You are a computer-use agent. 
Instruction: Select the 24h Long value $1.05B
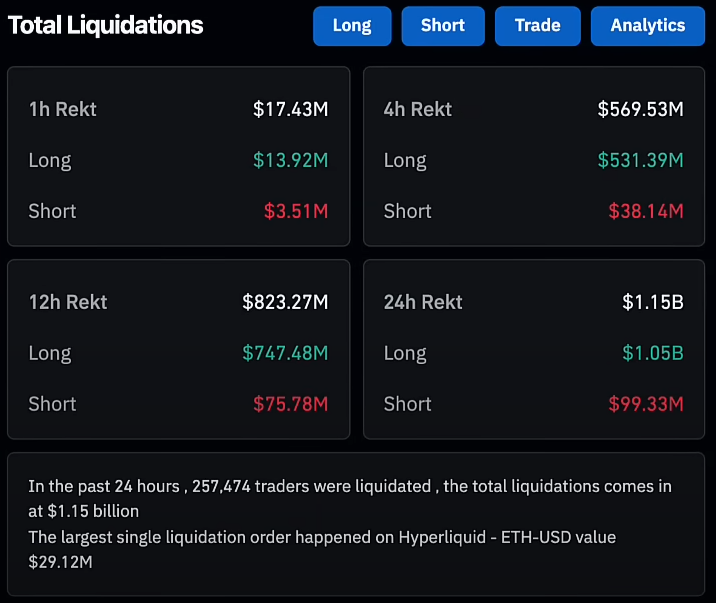(652, 353)
